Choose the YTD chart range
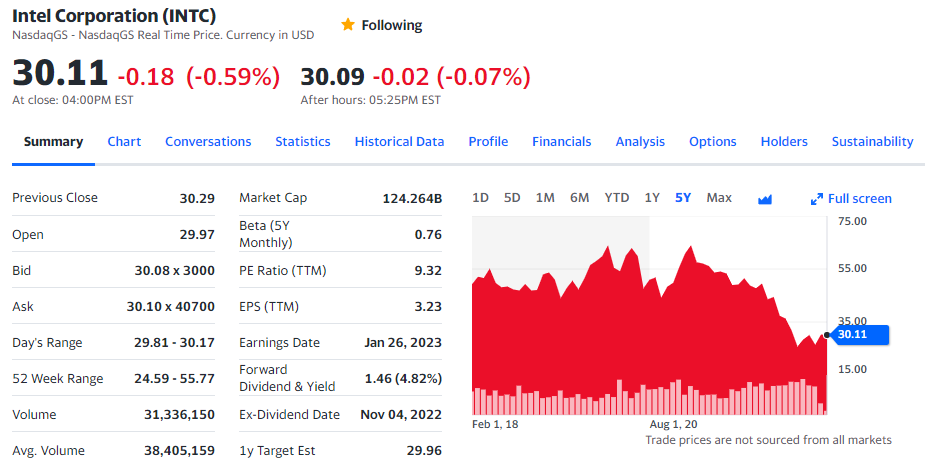The height and width of the screenshot is (473, 925). (x=616, y=198)
